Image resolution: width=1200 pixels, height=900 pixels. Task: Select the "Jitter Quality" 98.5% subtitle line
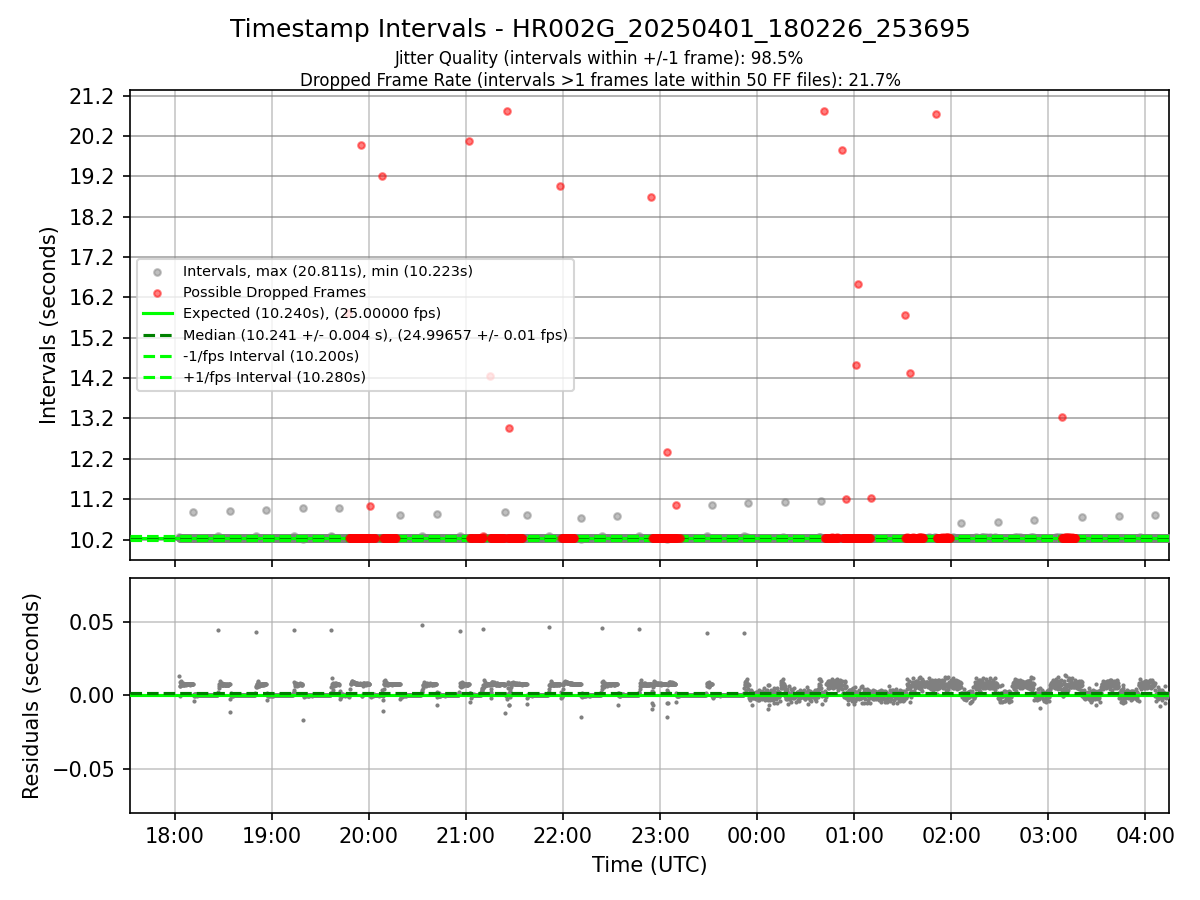(x=600, y=58)
